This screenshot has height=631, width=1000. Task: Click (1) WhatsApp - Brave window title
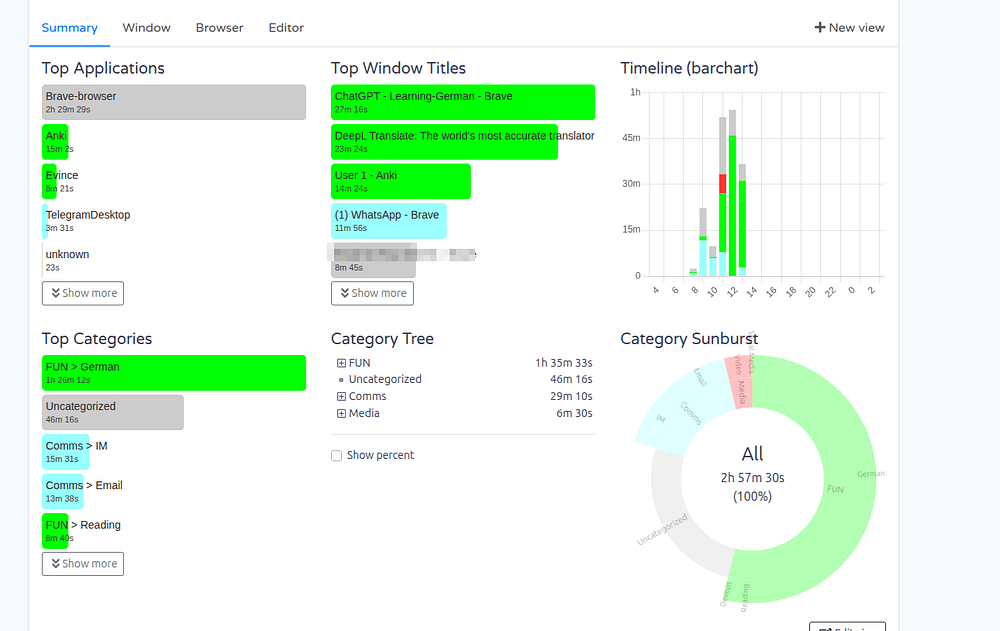click(389, 221)
